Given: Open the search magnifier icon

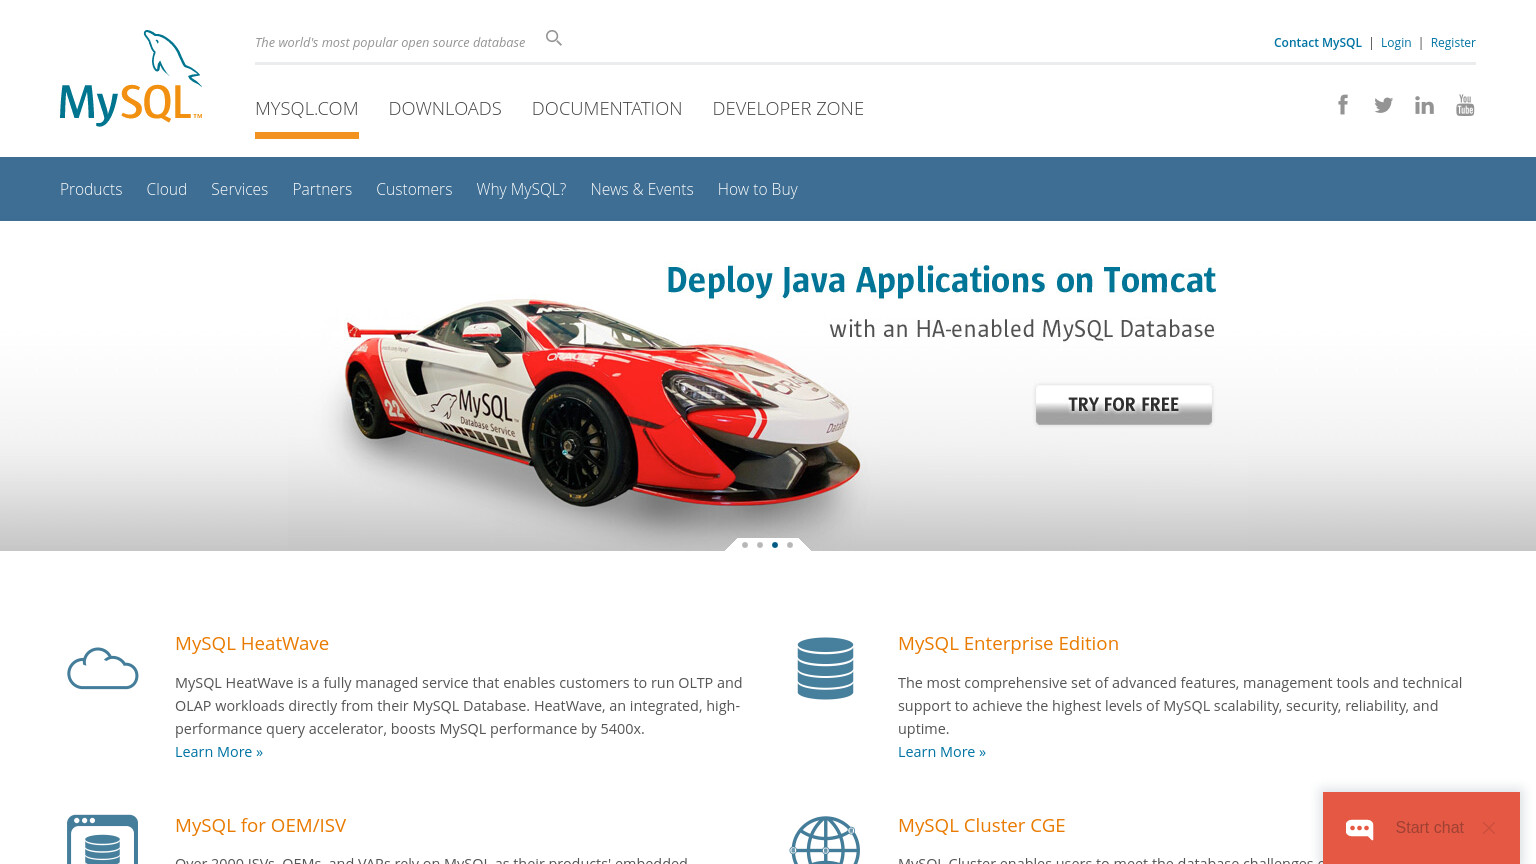Looking at the screenshot, I should pos(554,38).
